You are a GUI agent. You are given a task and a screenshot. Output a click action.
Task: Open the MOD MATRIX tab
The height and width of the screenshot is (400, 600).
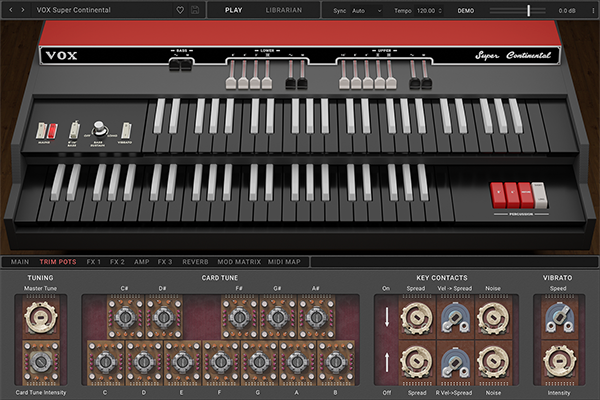pos(239,262)
